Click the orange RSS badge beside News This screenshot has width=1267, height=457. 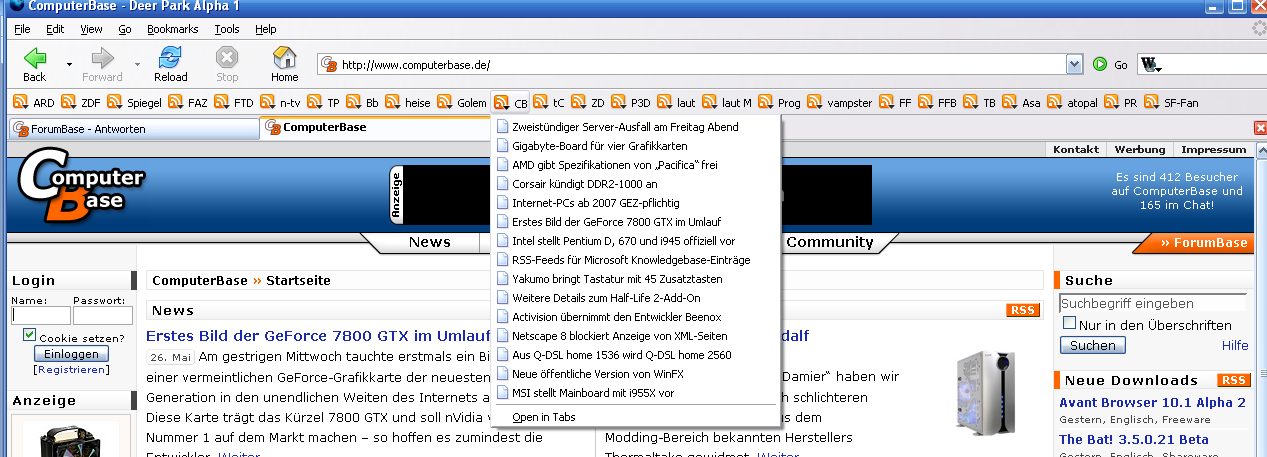[1023, 311]
